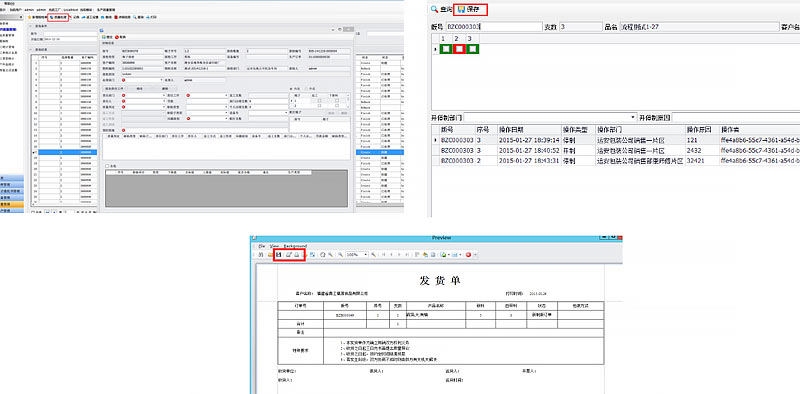Click the 保存 save icon button
The width and height of the screenshot is (800, 394).
pos(461,9)
